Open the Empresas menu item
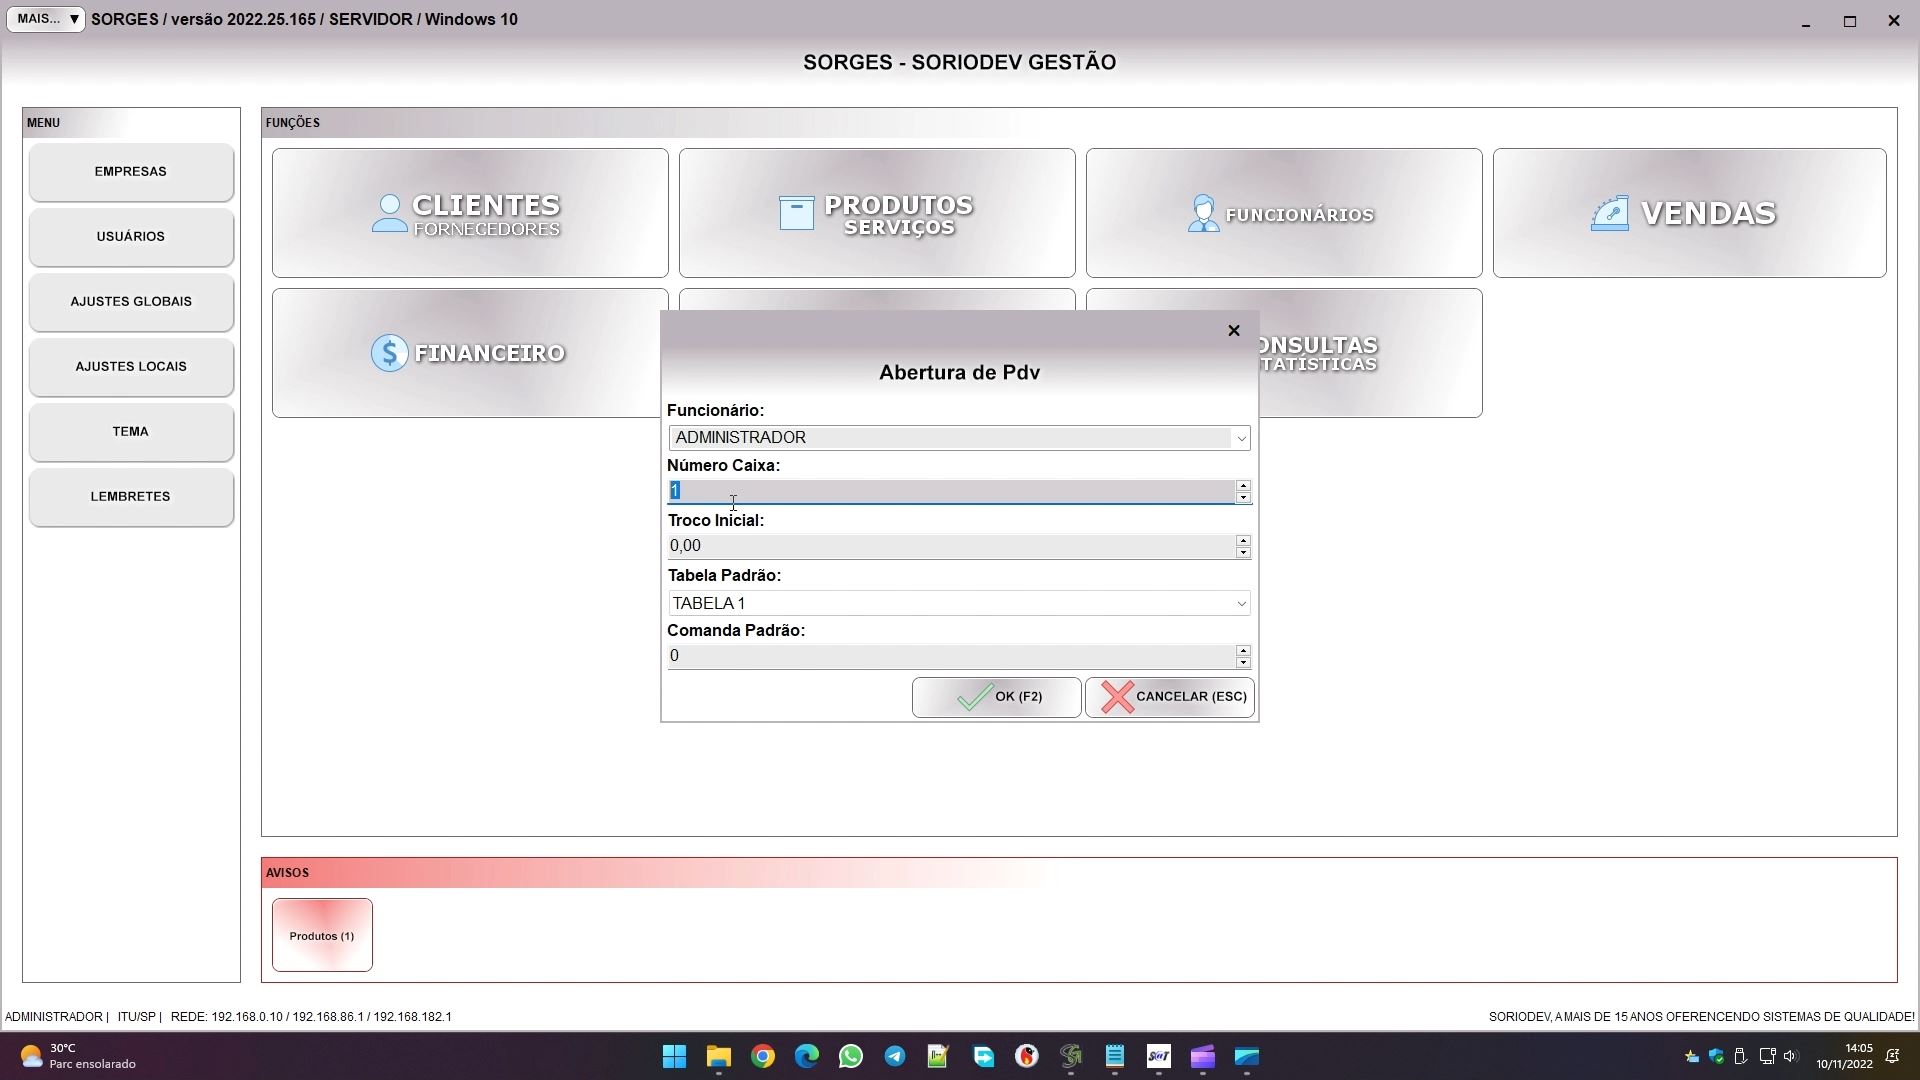This screenshot has height=1080, width=1920. click(131, 172)
